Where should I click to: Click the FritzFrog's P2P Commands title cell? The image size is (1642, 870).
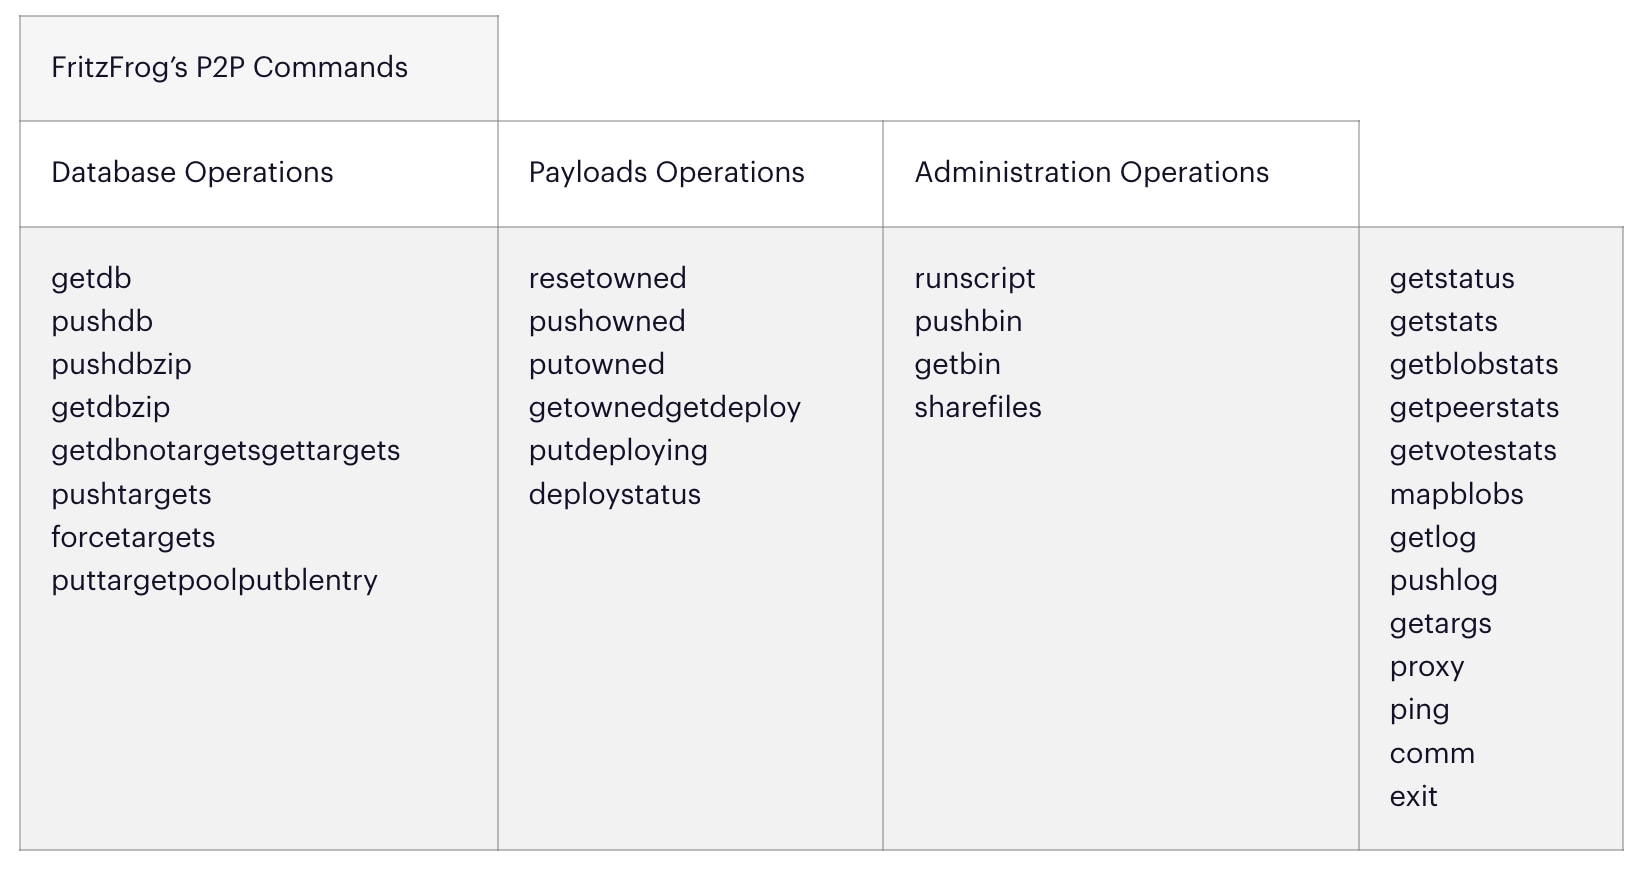point(229,68)
